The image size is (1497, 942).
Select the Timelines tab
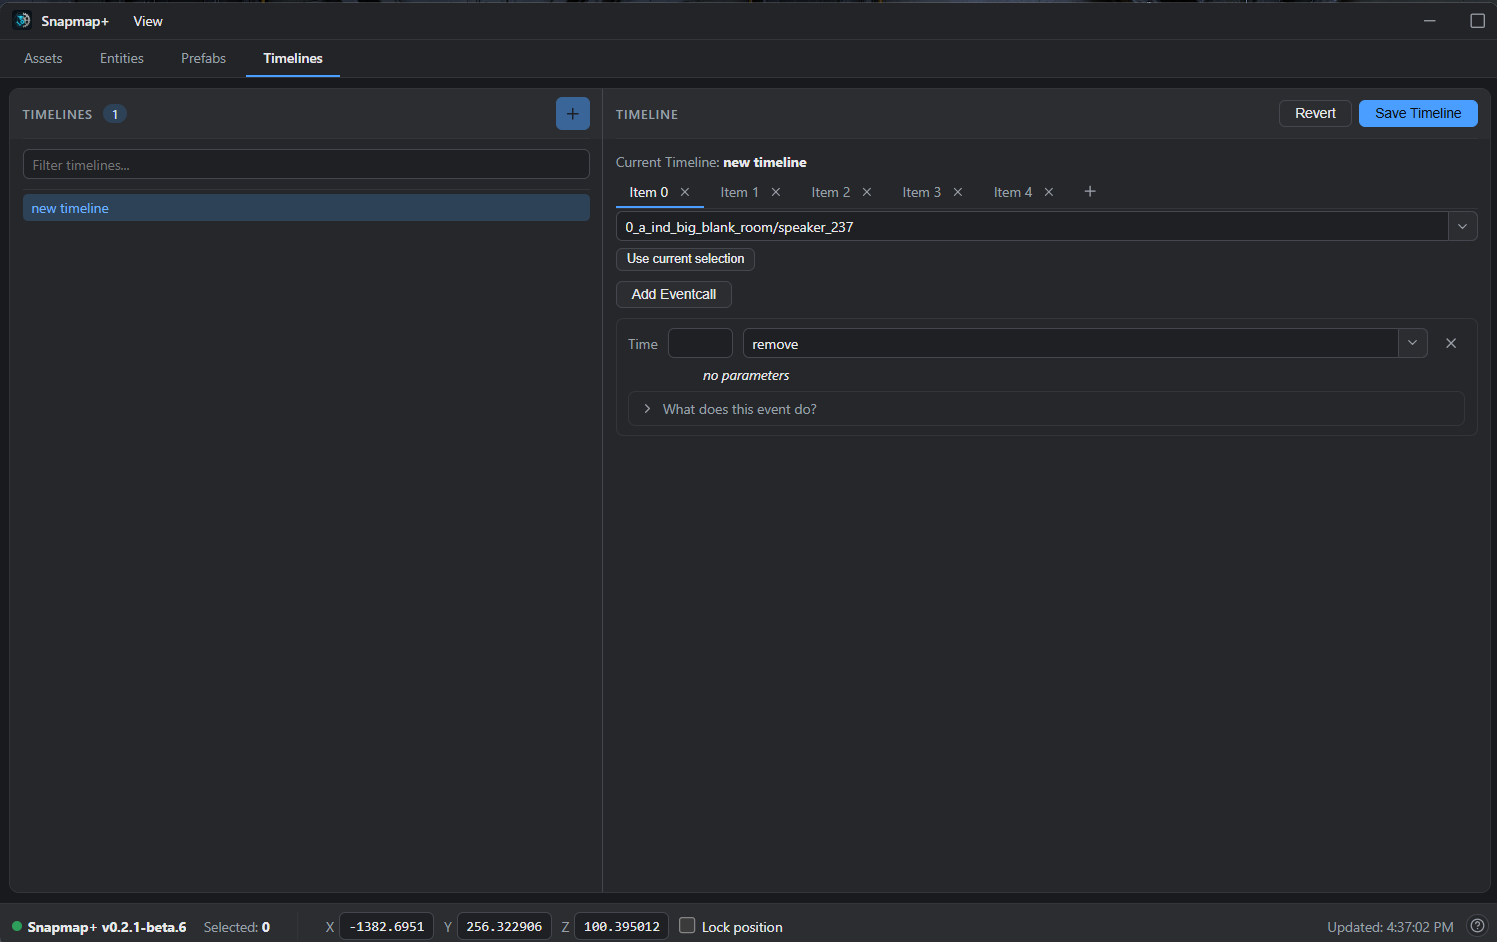(x=293, y=58)
